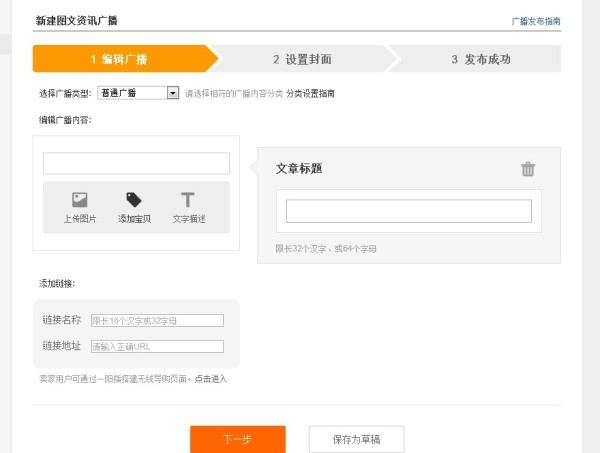Screen dimensions: 600x453
Task: Open the 广播发布指南 link
Action: tap(536, 20)
